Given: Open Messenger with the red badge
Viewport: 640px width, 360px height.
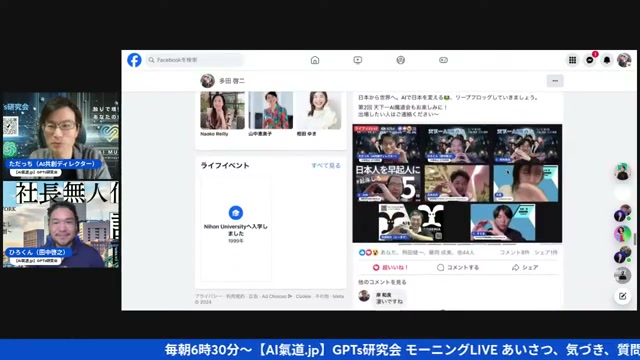Looking at the screenshot, I should click(590, 60).
